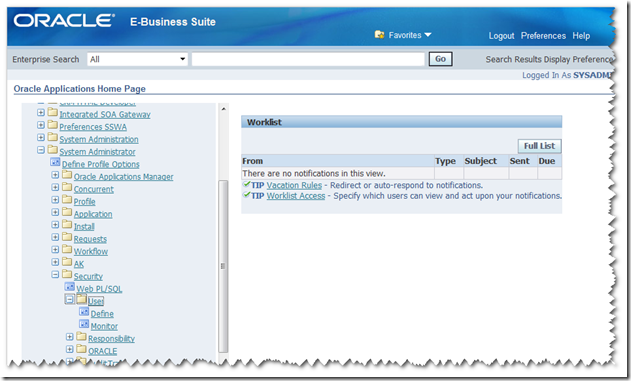
Task: Expand the Application folder node
Action: coord(55,212)
